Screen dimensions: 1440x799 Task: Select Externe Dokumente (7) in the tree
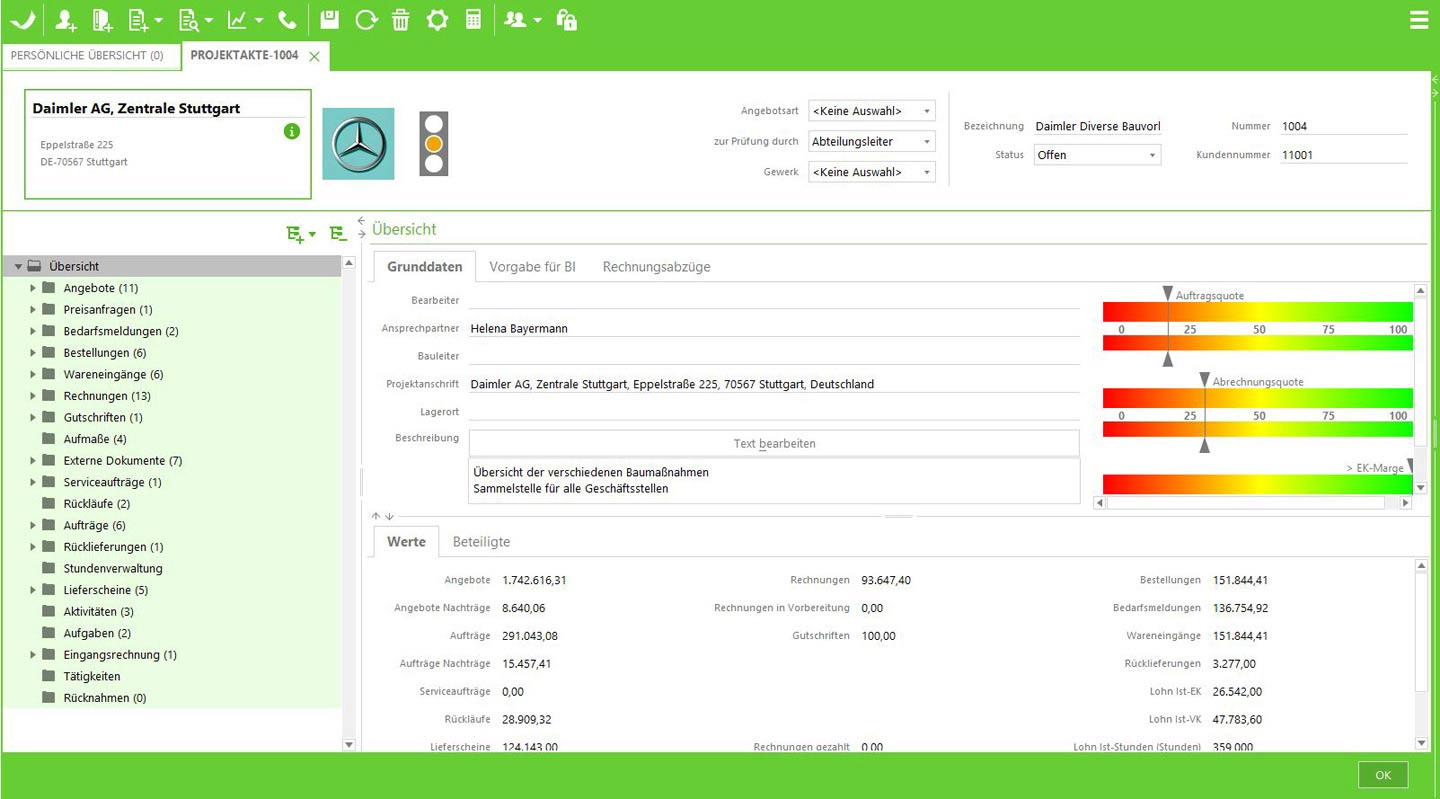pos(123,461)
